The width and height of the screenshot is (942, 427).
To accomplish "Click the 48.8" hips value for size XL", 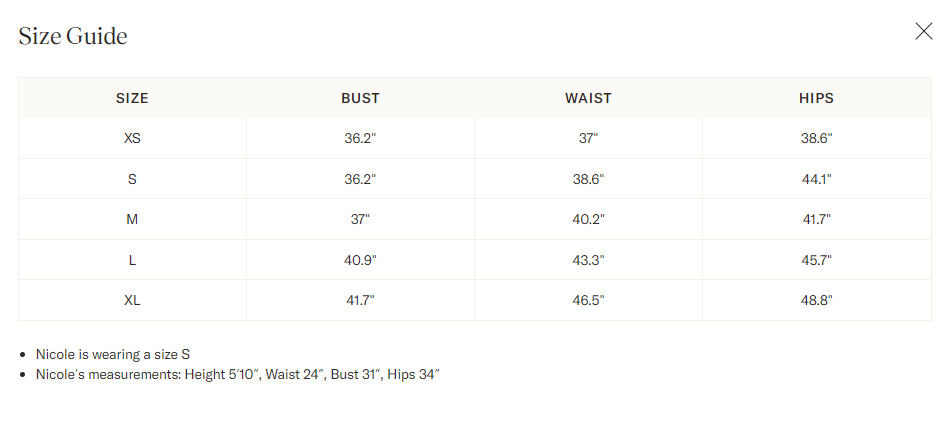I will [x=816, y=300].
